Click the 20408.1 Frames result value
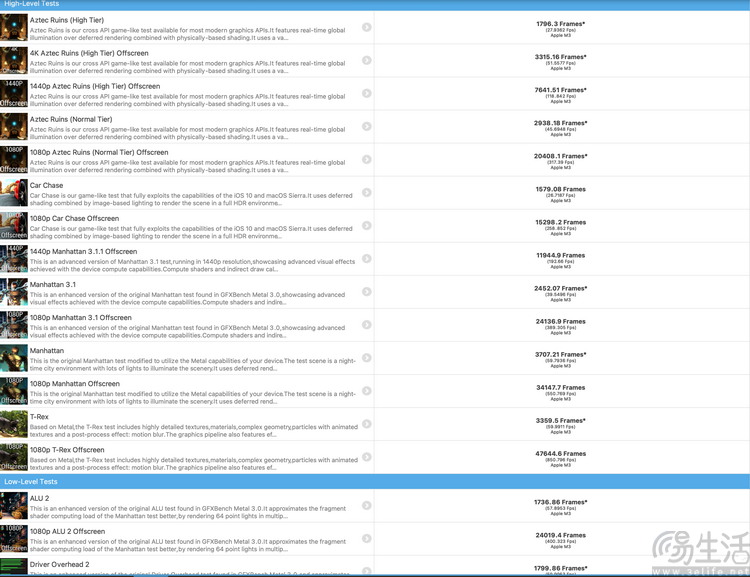 point(561,155)
